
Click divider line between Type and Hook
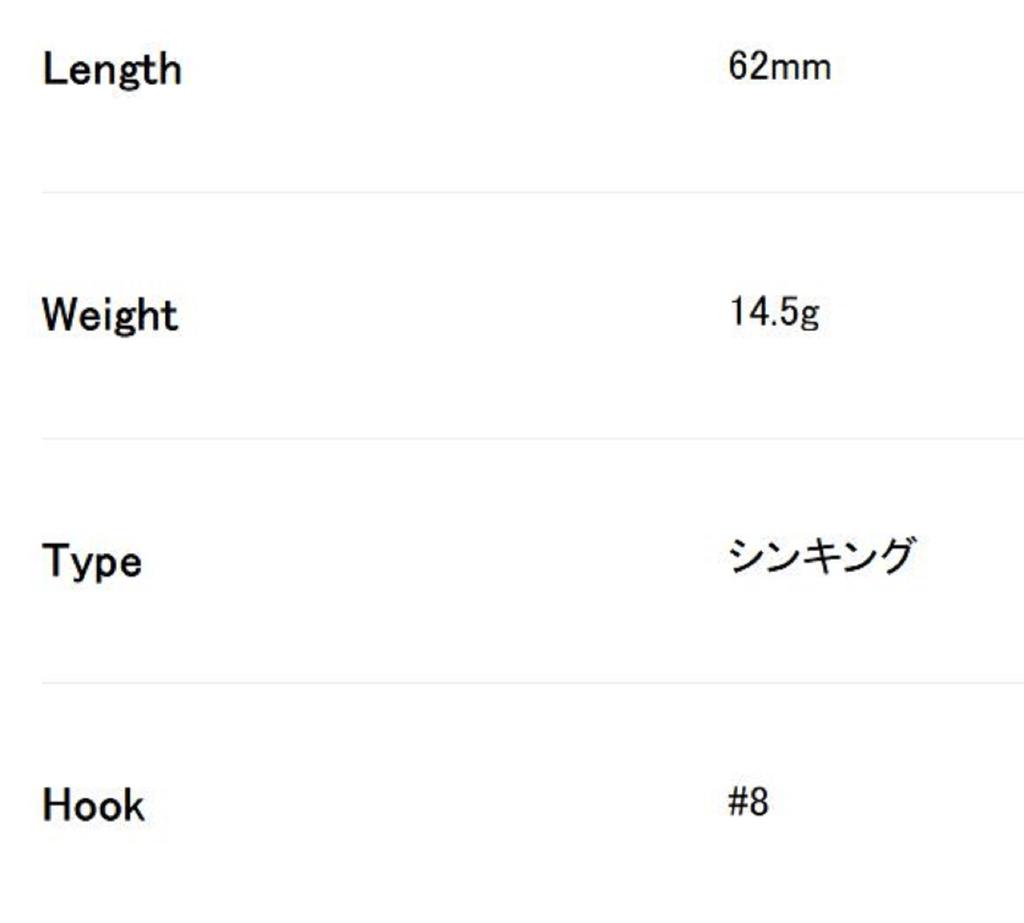[x=532, y=683]
